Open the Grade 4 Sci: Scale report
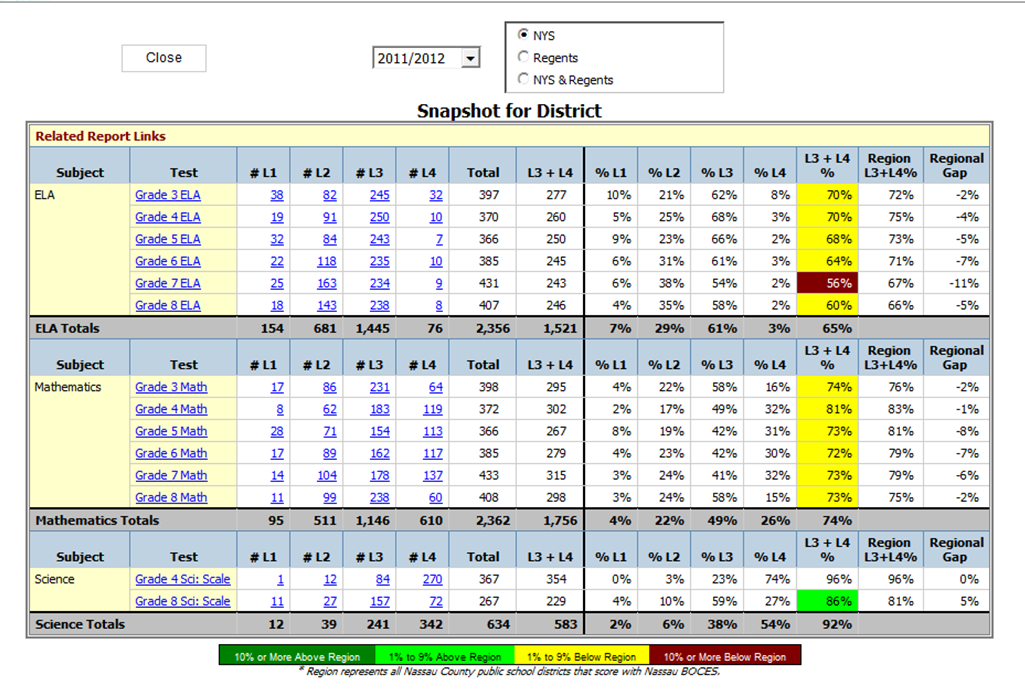Viewport: 1025px width, 698px height. point(183,579)
